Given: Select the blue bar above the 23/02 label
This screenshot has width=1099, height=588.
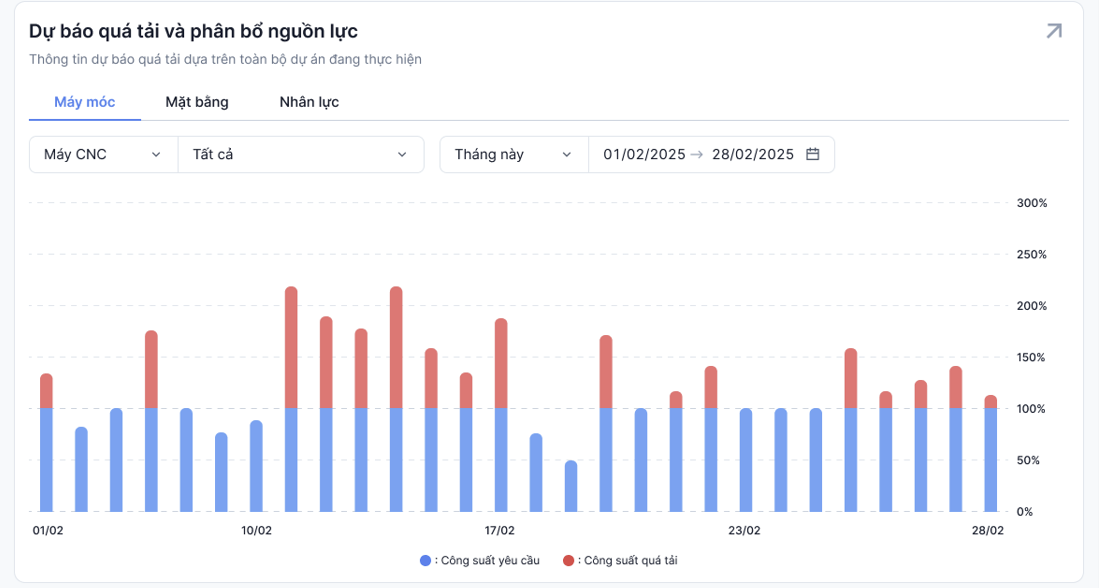Looking at the screenshot, I should point(746,460).
